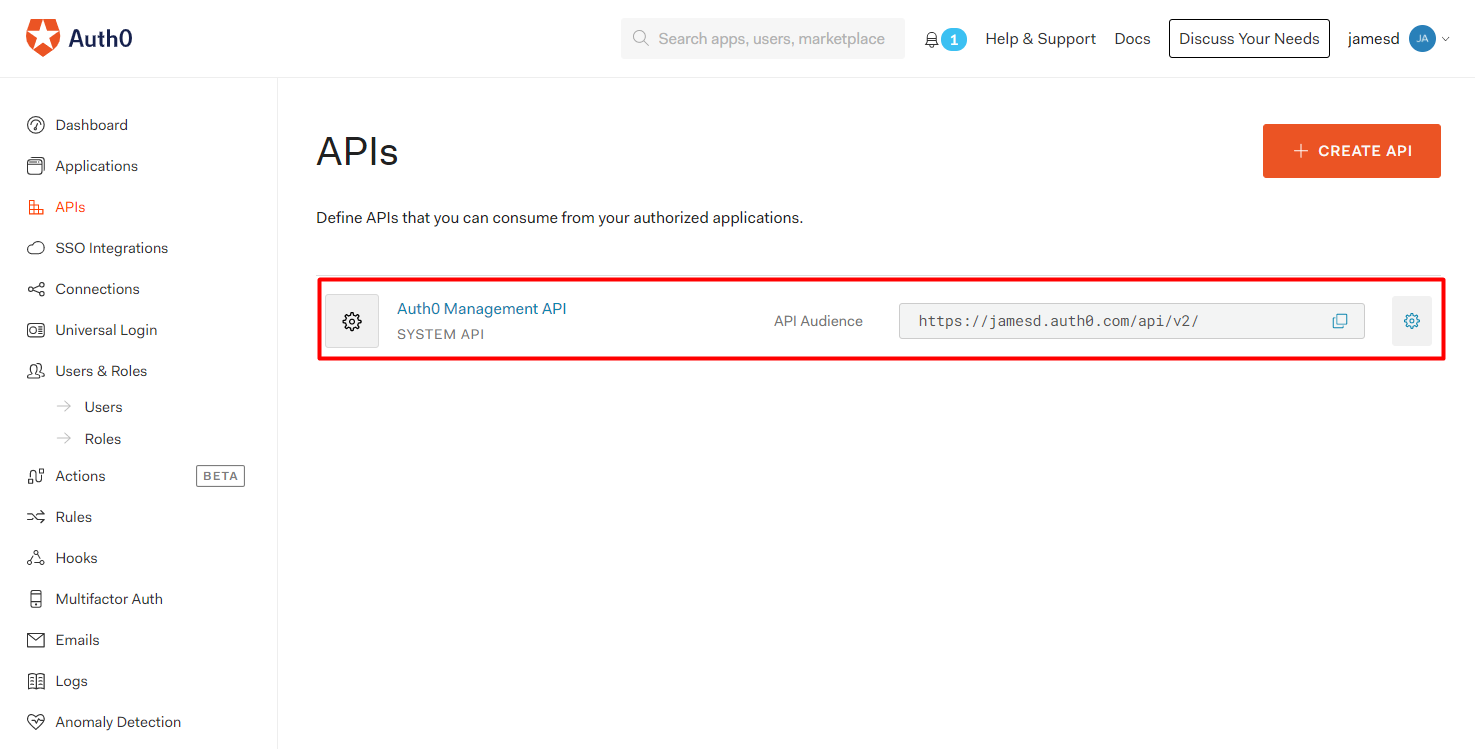Click the API Audience URL field
The height and width of the screenshot is (749, 1475).
pos(1132,321)
